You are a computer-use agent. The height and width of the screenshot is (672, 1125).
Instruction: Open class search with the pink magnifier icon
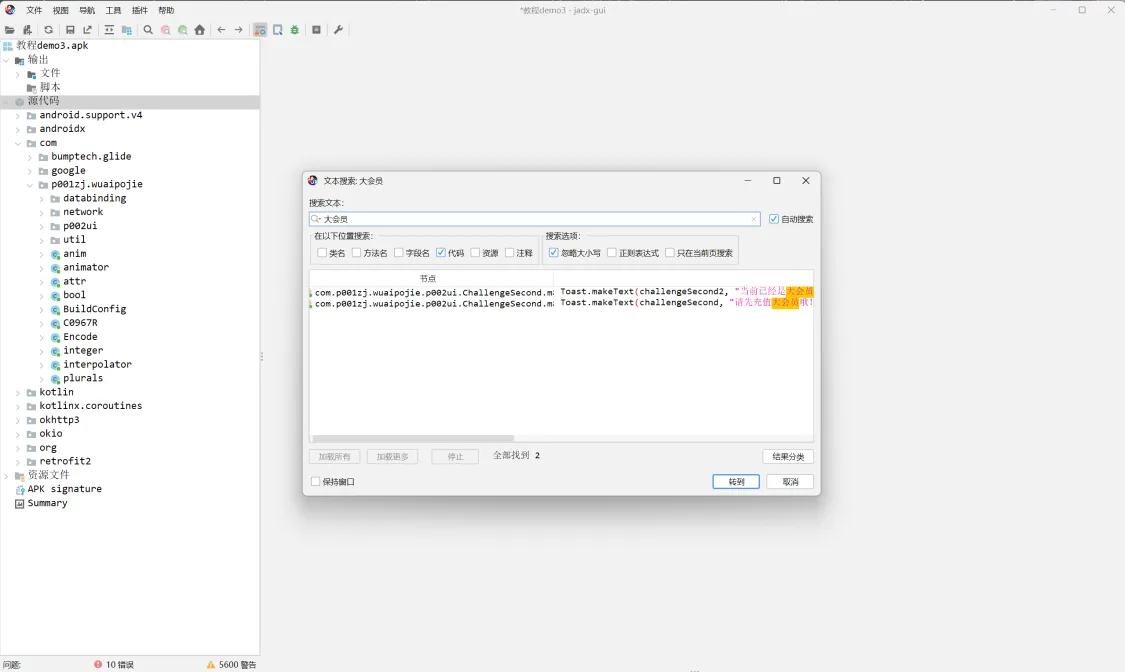(166, 30)
